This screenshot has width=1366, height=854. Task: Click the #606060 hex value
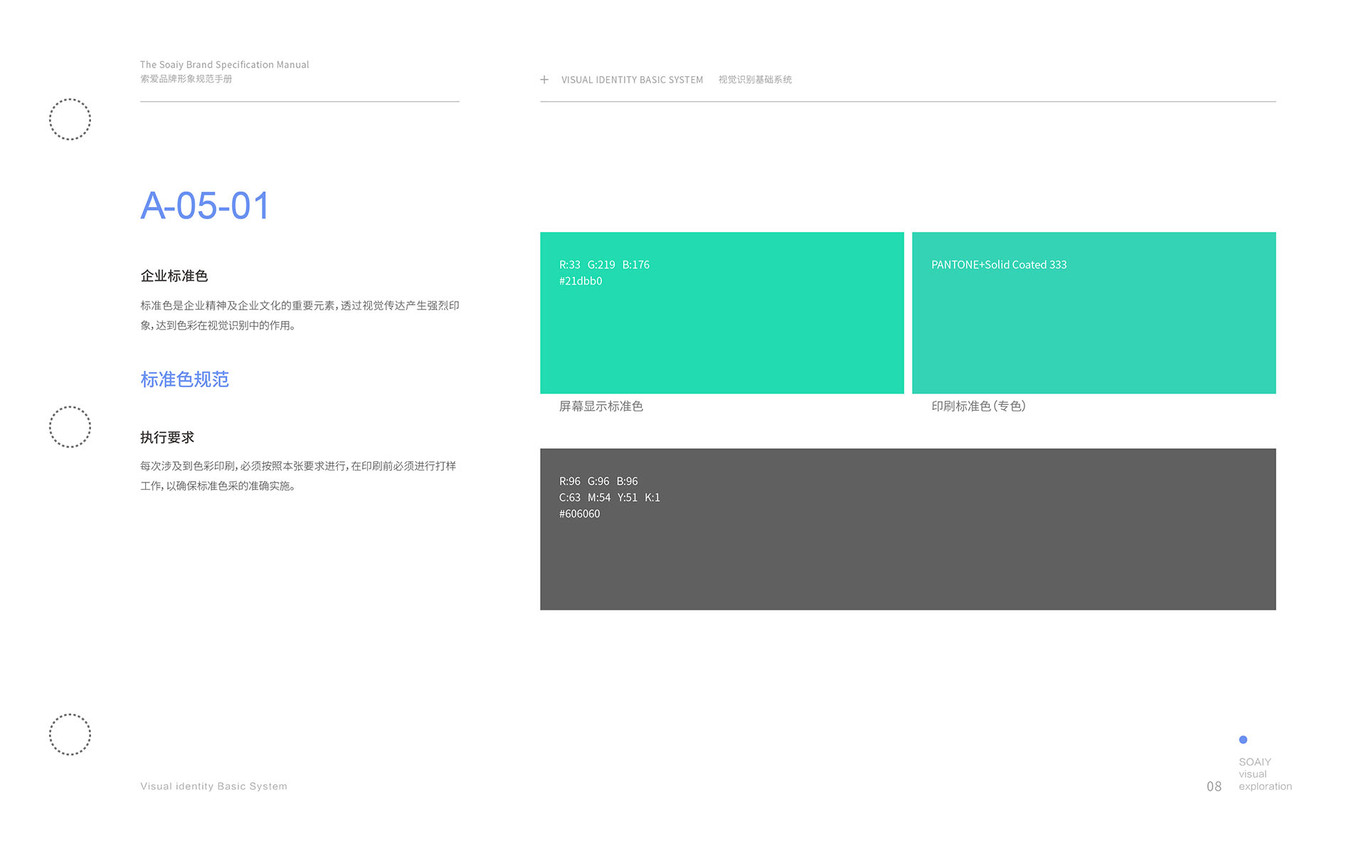point(580,514)
